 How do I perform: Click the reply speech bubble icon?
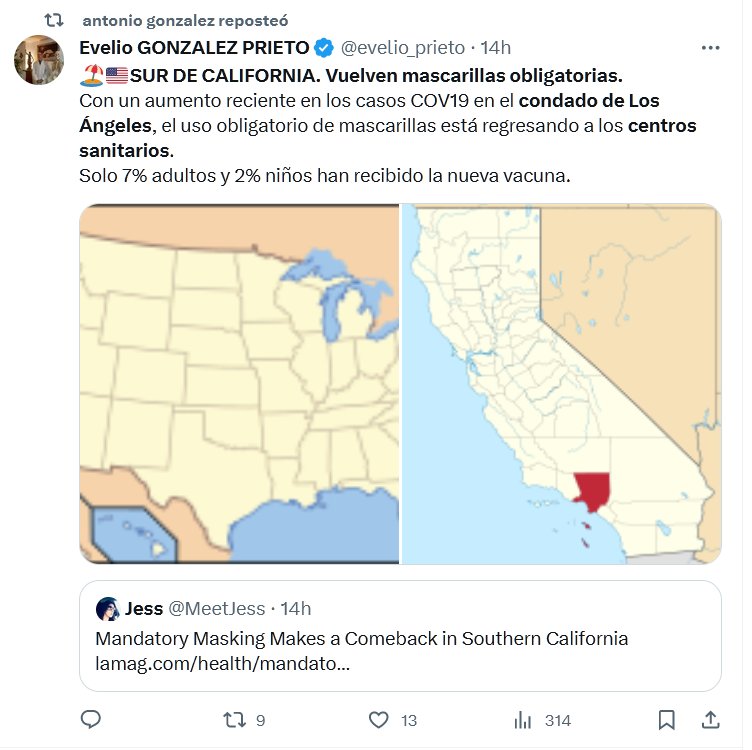[x=91, y=720]
